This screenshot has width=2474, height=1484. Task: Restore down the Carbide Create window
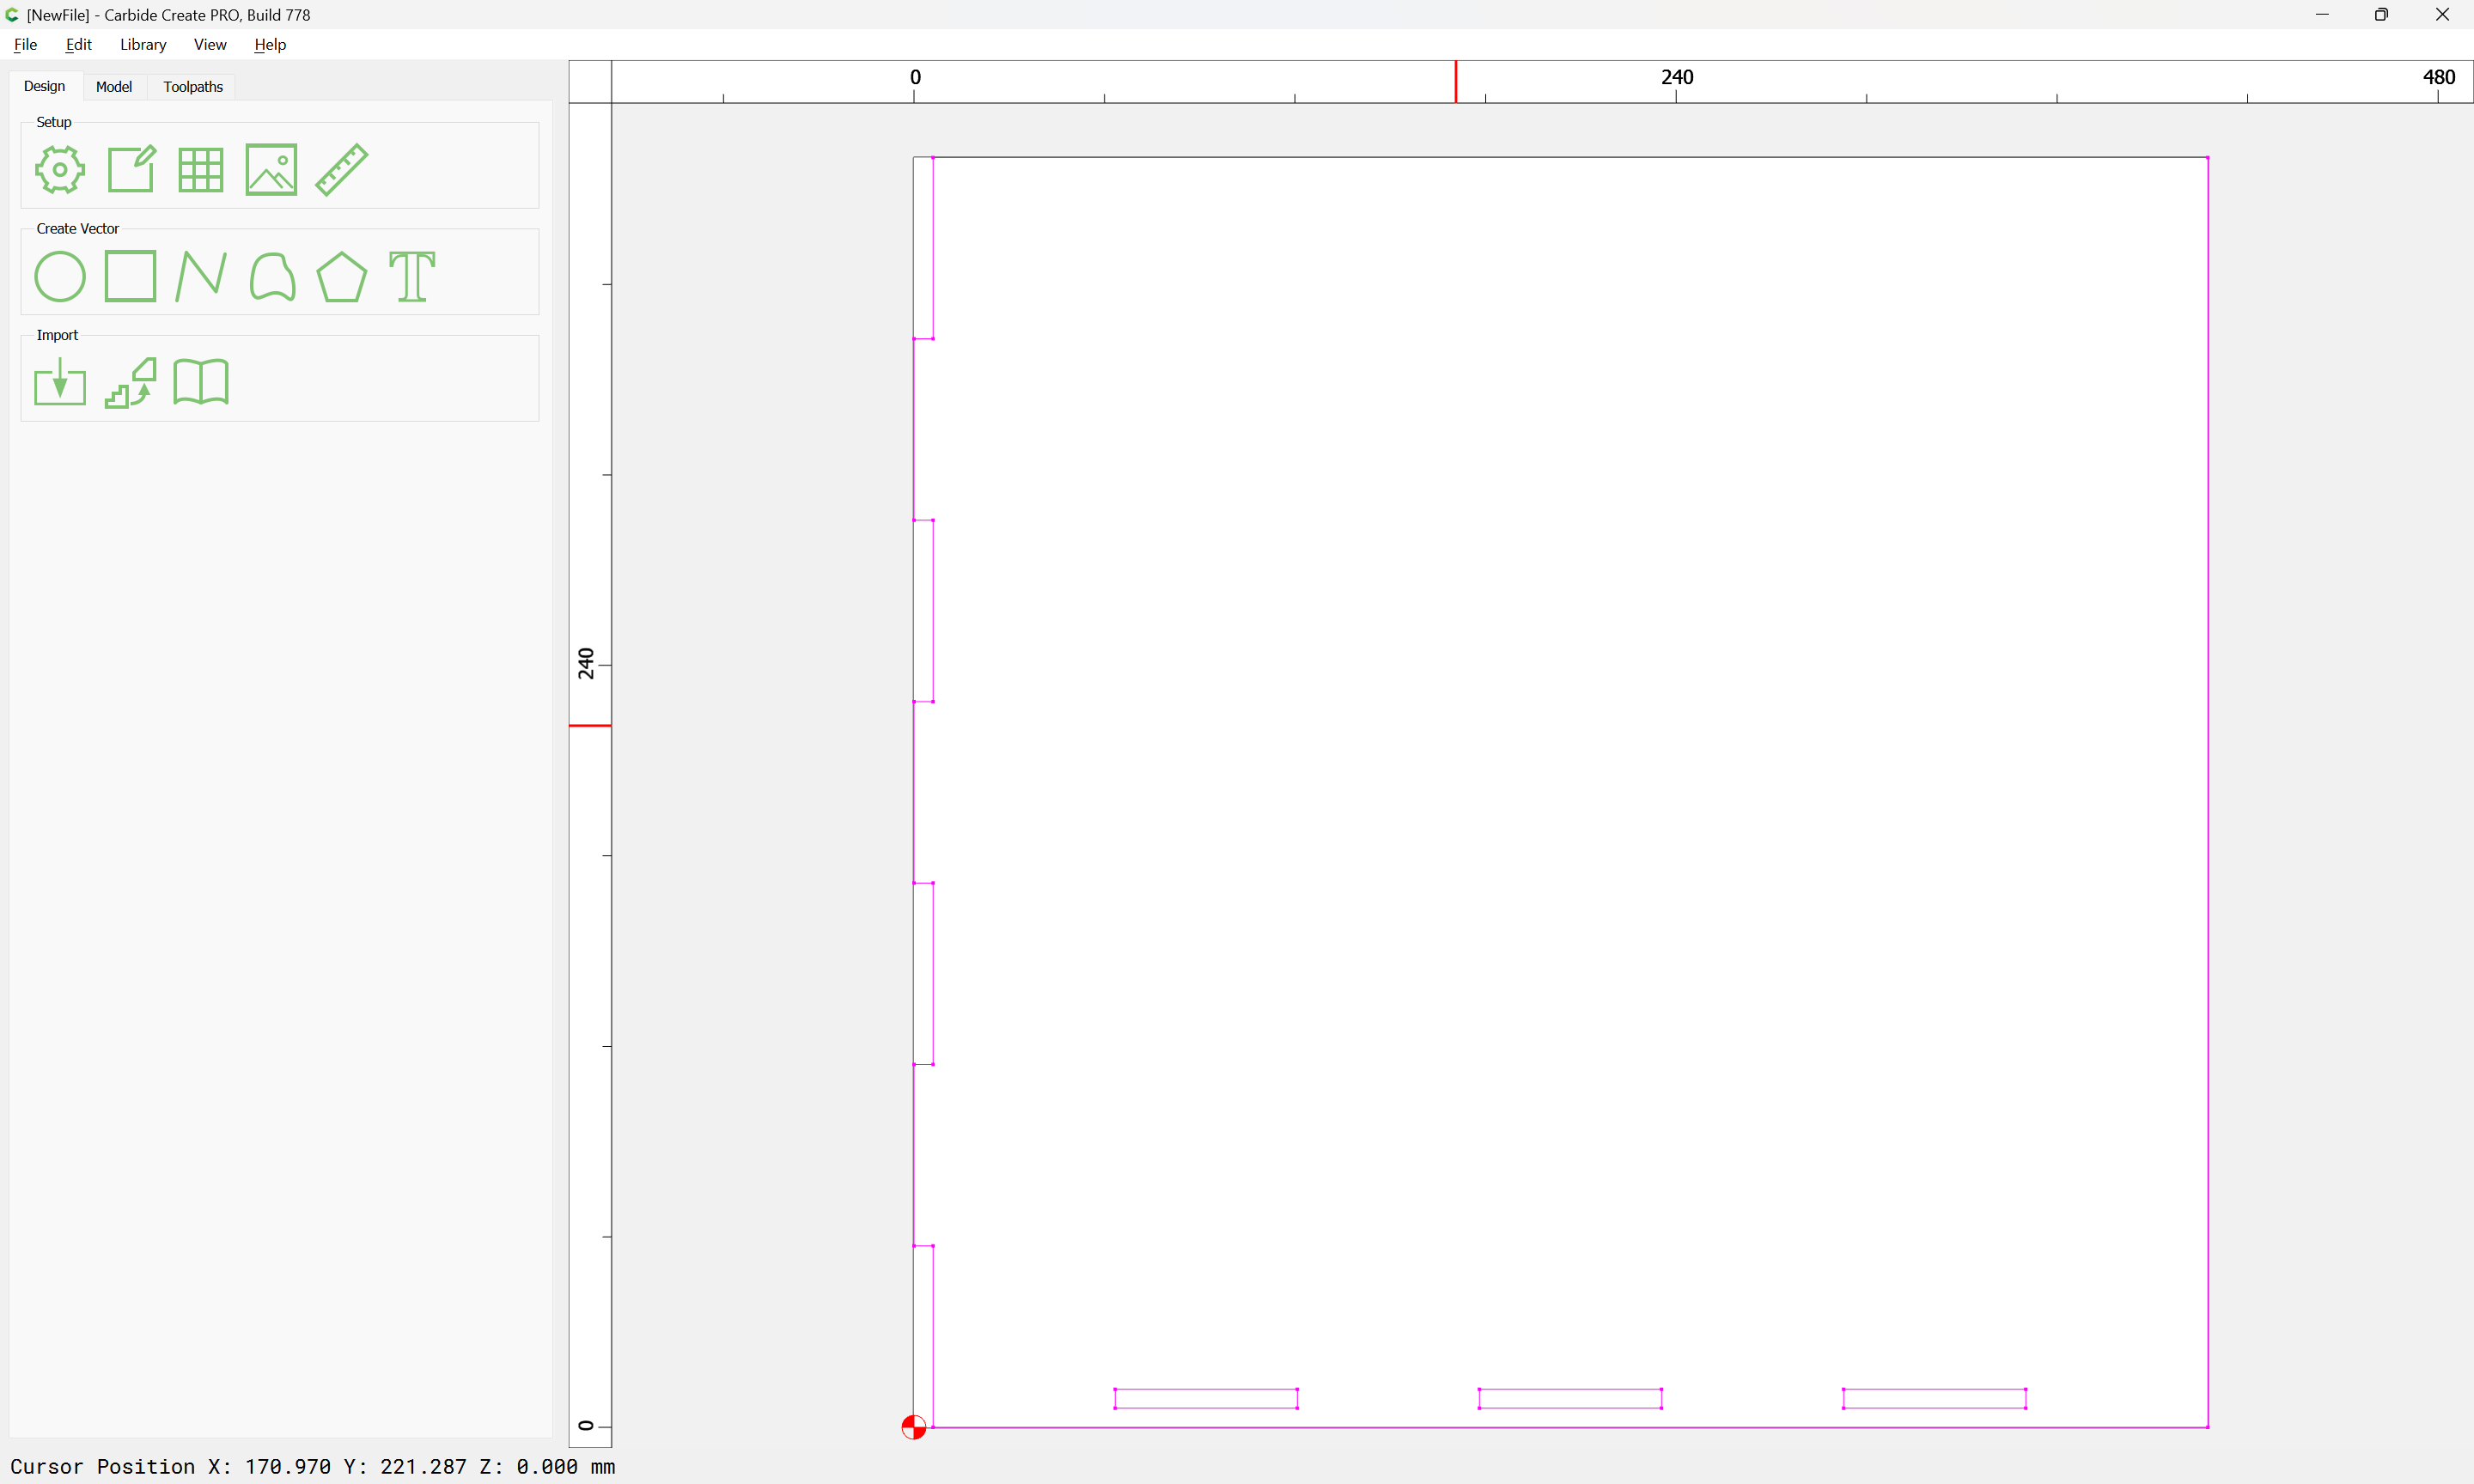click(x=2382, y=15)
